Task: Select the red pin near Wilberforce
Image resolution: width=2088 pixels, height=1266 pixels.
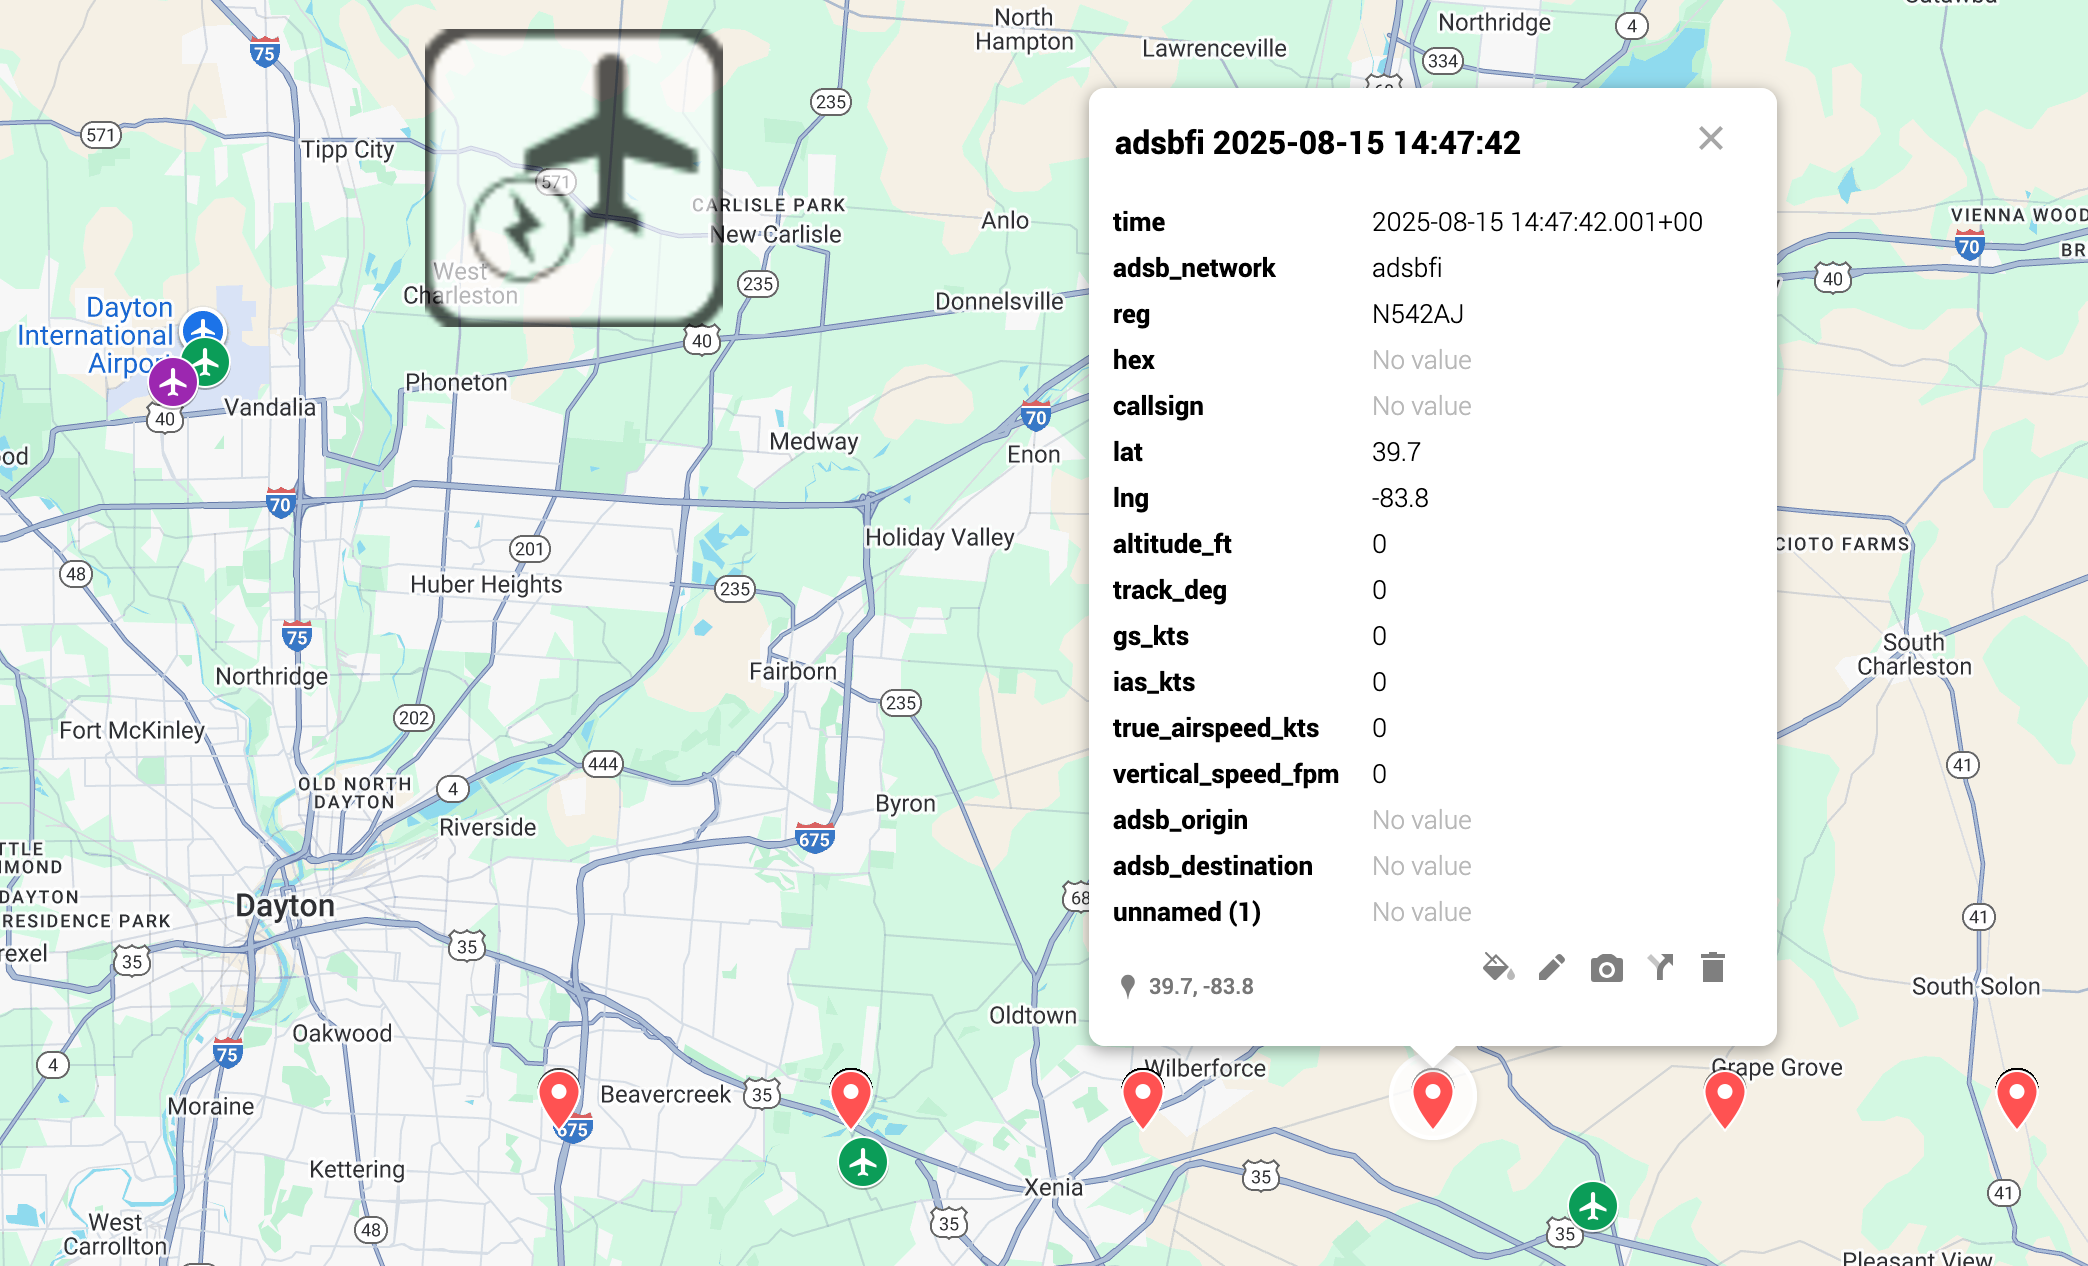Action: tap(1142, 1096)
